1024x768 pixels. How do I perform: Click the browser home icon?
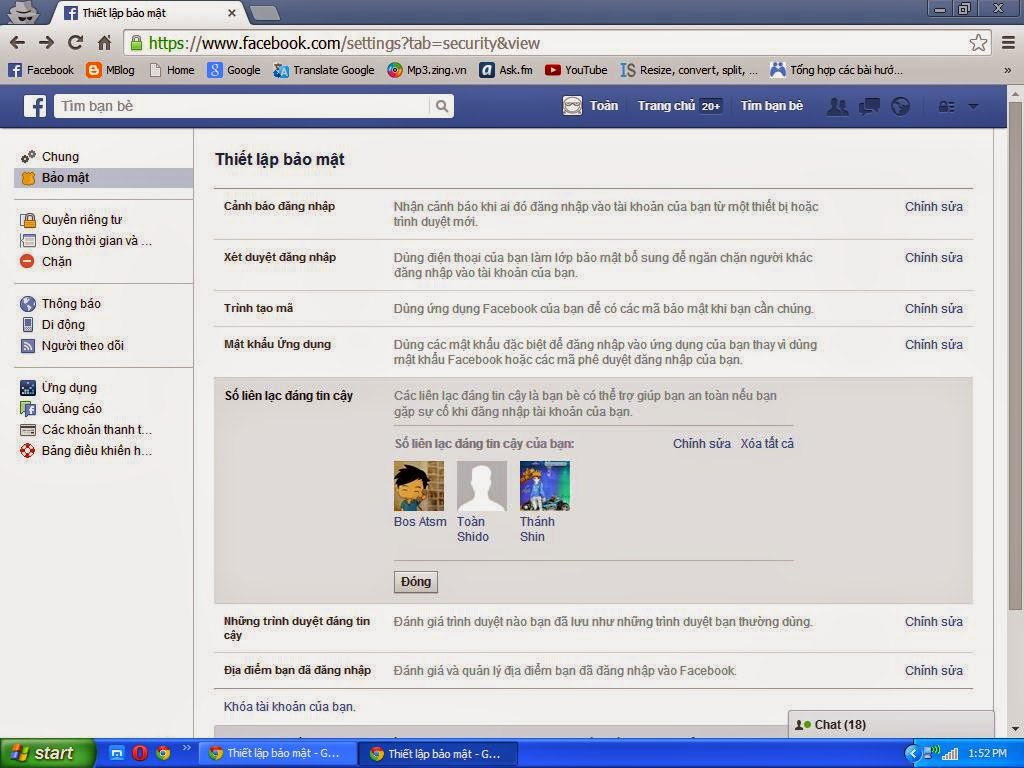(104, 43)
